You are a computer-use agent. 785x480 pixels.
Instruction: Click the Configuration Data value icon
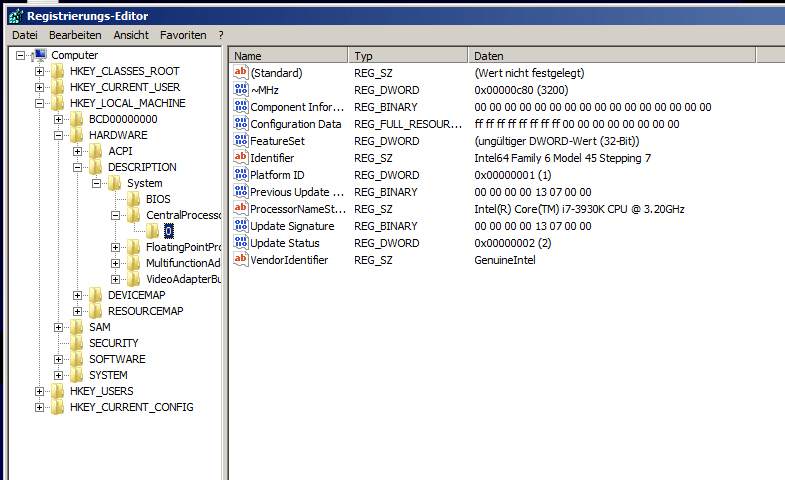click(241, 124)
